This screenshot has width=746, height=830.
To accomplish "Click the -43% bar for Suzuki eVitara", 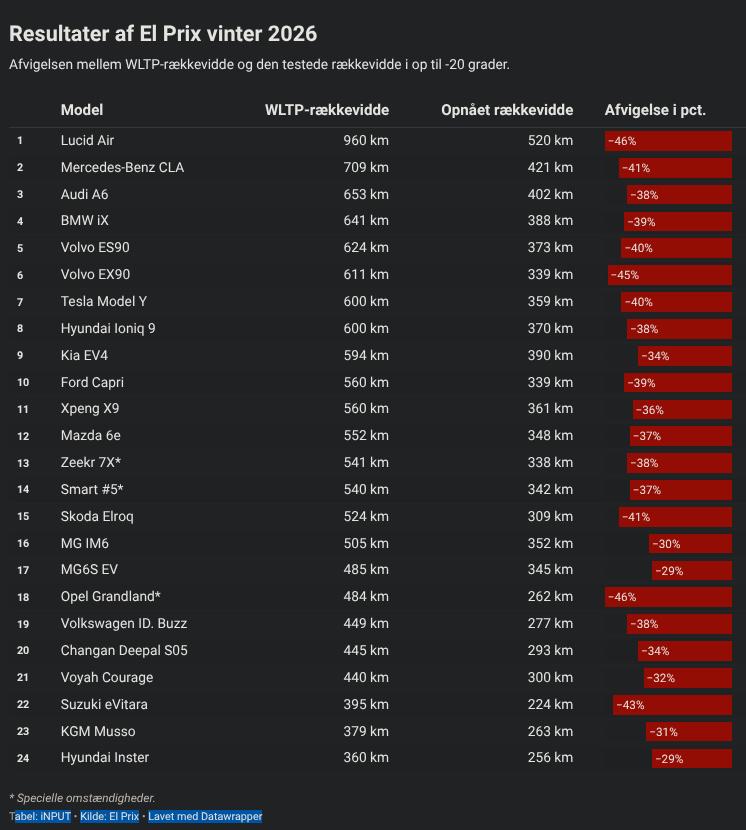I will pyautogui.click(x=672, y=705).
